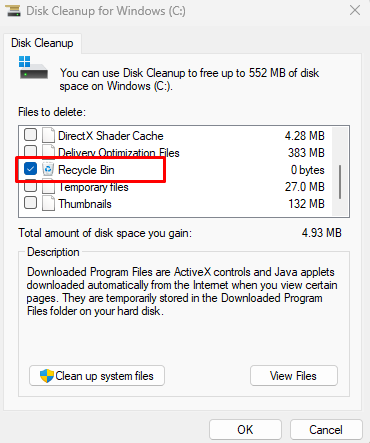
Task: Click the shield icon on Clean up system files
Action: click(x=47, y=376)
